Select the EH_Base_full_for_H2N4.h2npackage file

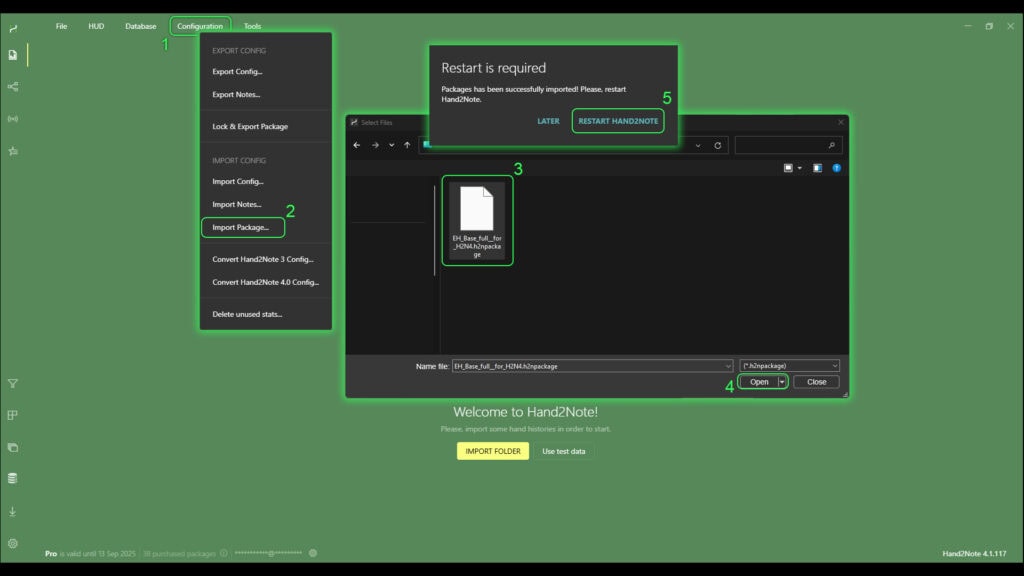pyautogui.click(x=477, y=221)
